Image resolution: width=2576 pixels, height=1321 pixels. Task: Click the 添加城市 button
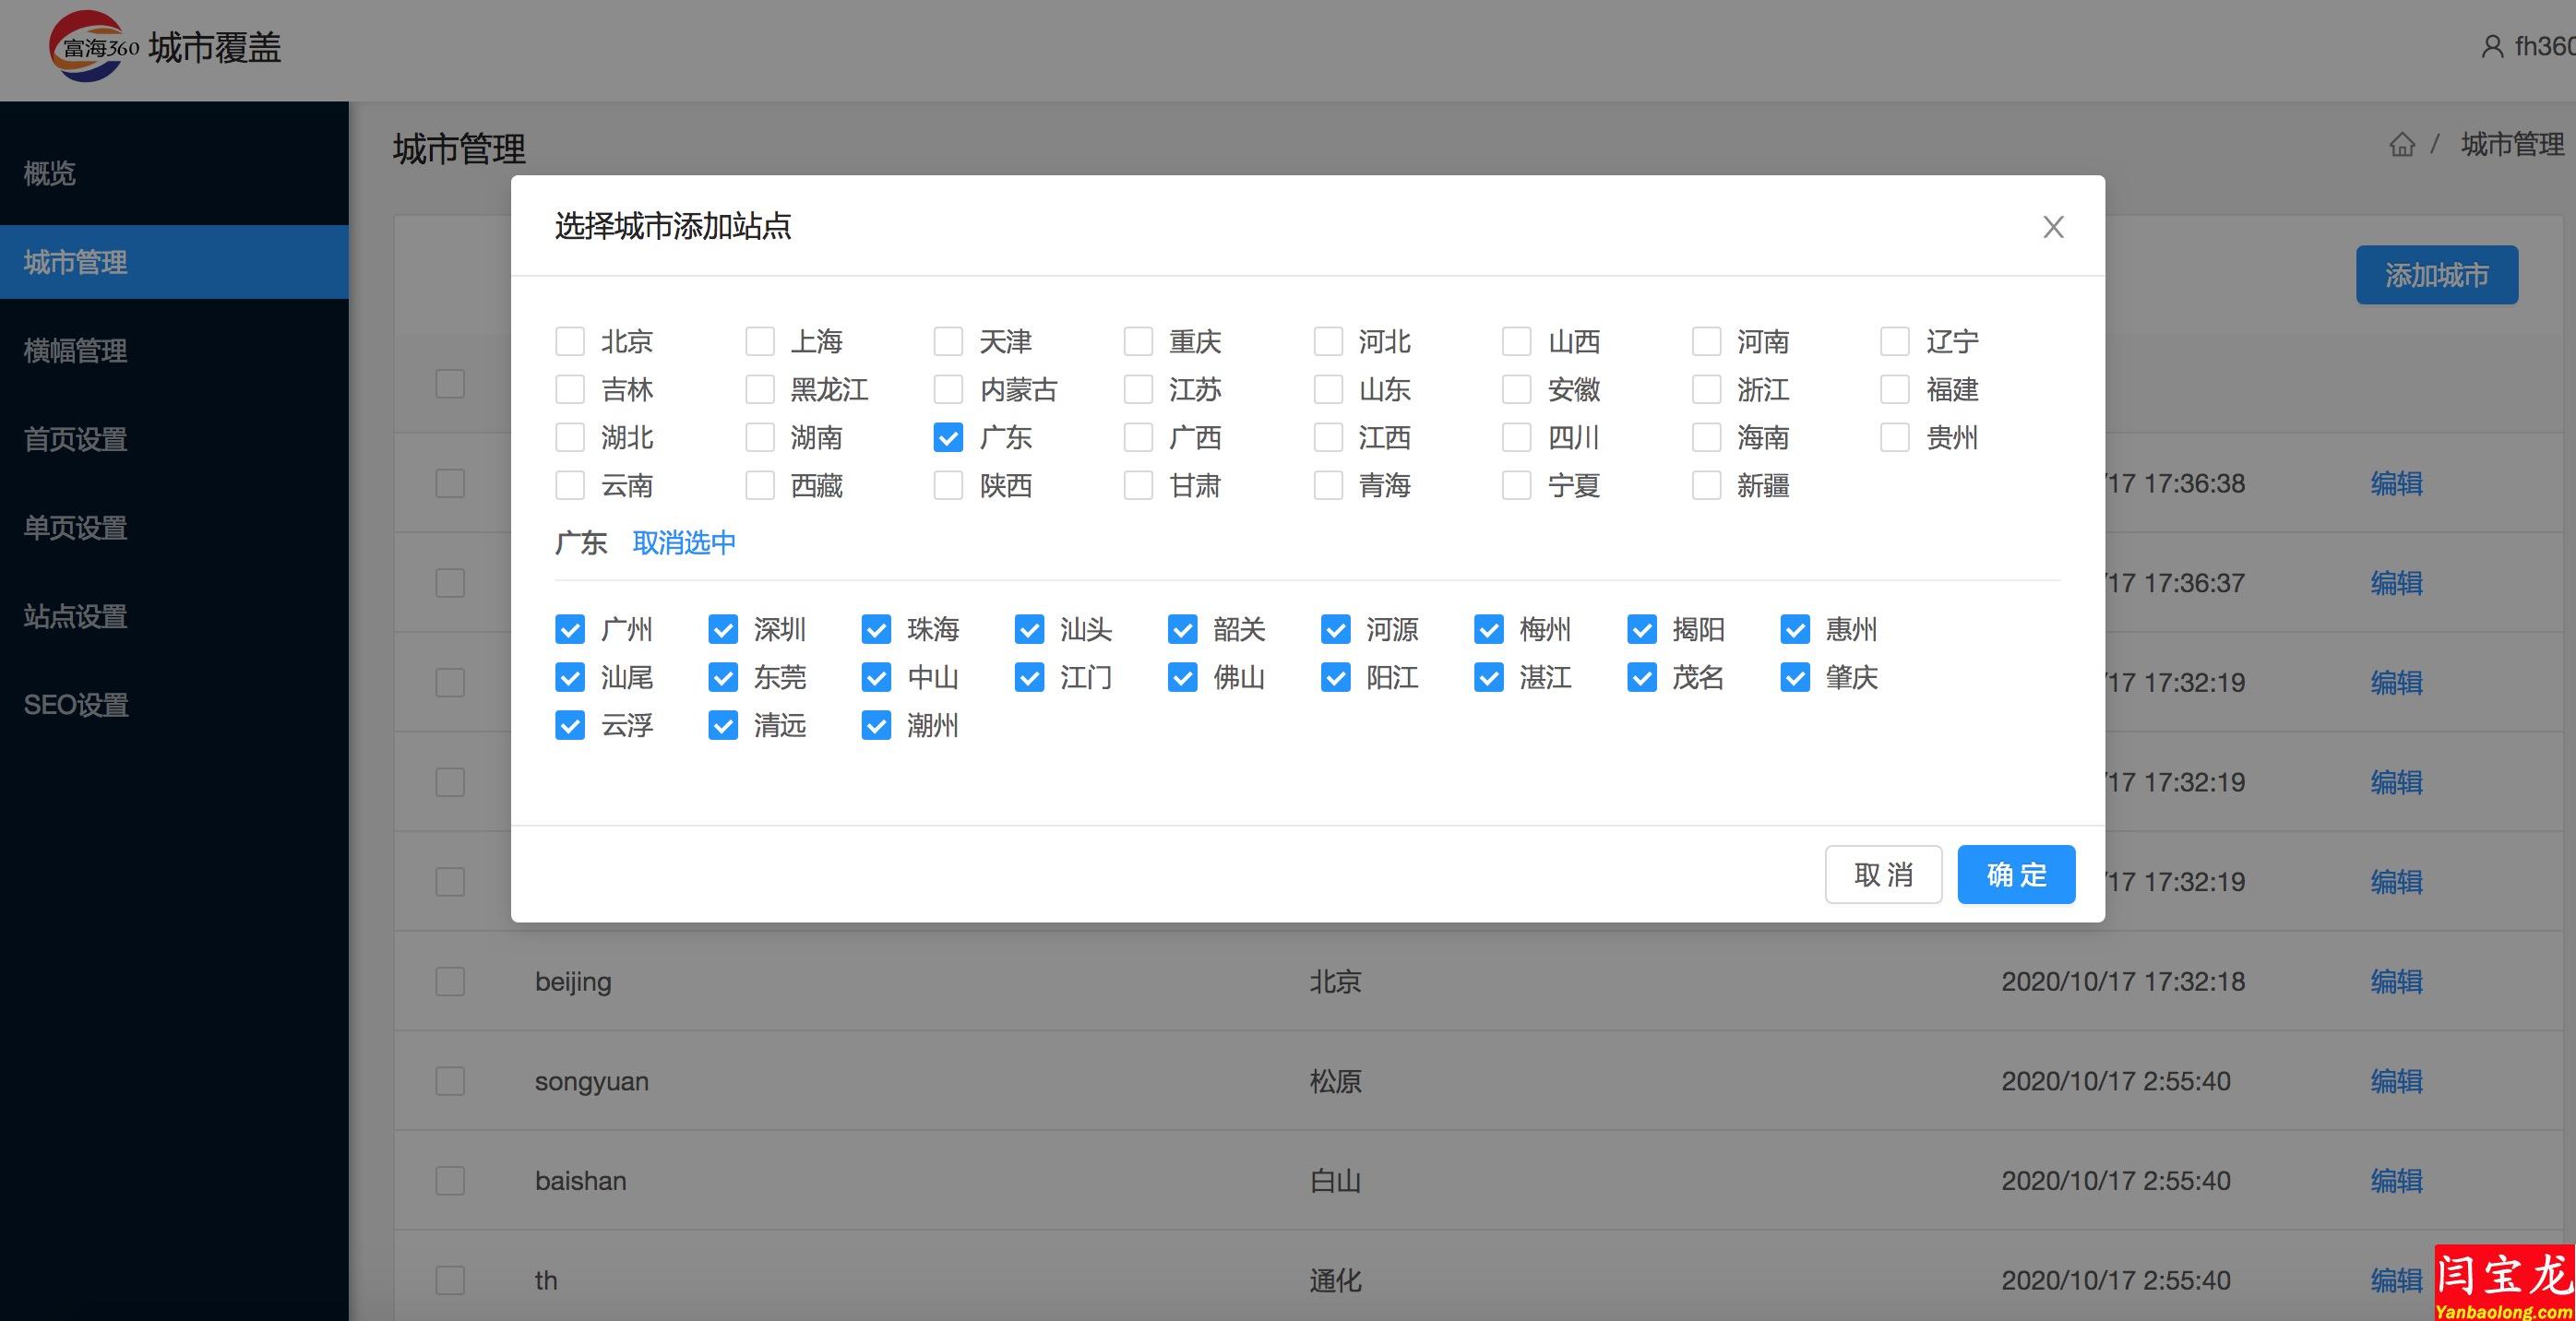pyautogui.click(x=2436, y=275)
